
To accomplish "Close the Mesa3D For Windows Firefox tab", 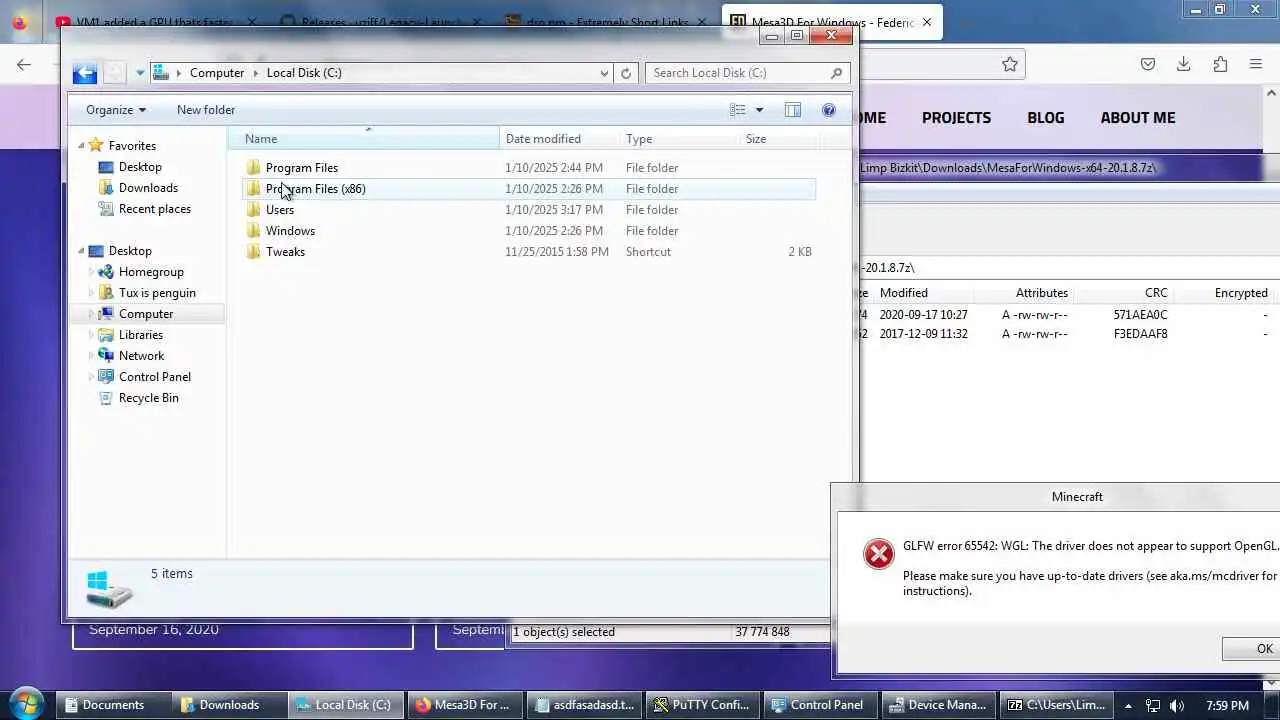I will point(927,22).
